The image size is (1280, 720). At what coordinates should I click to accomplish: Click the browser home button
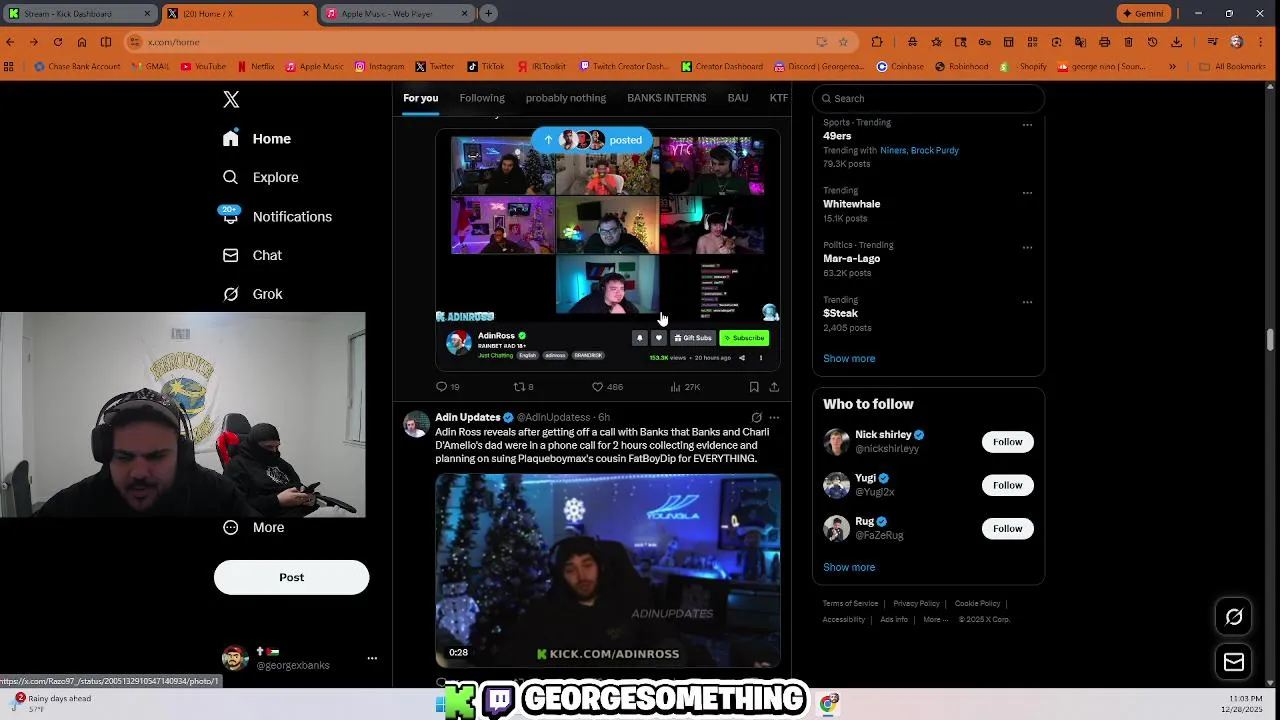(x=82, y=42)
